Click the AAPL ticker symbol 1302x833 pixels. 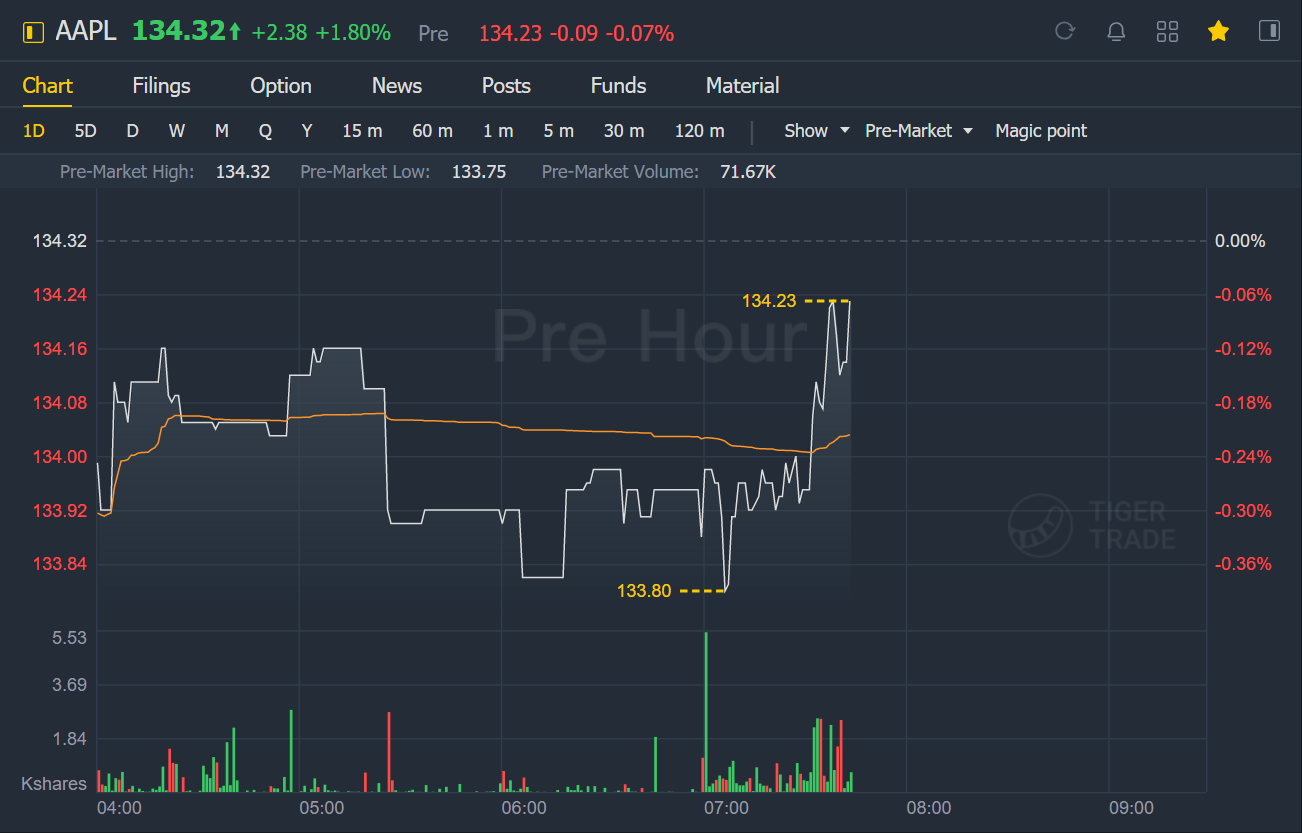click(x=86, y=32)
